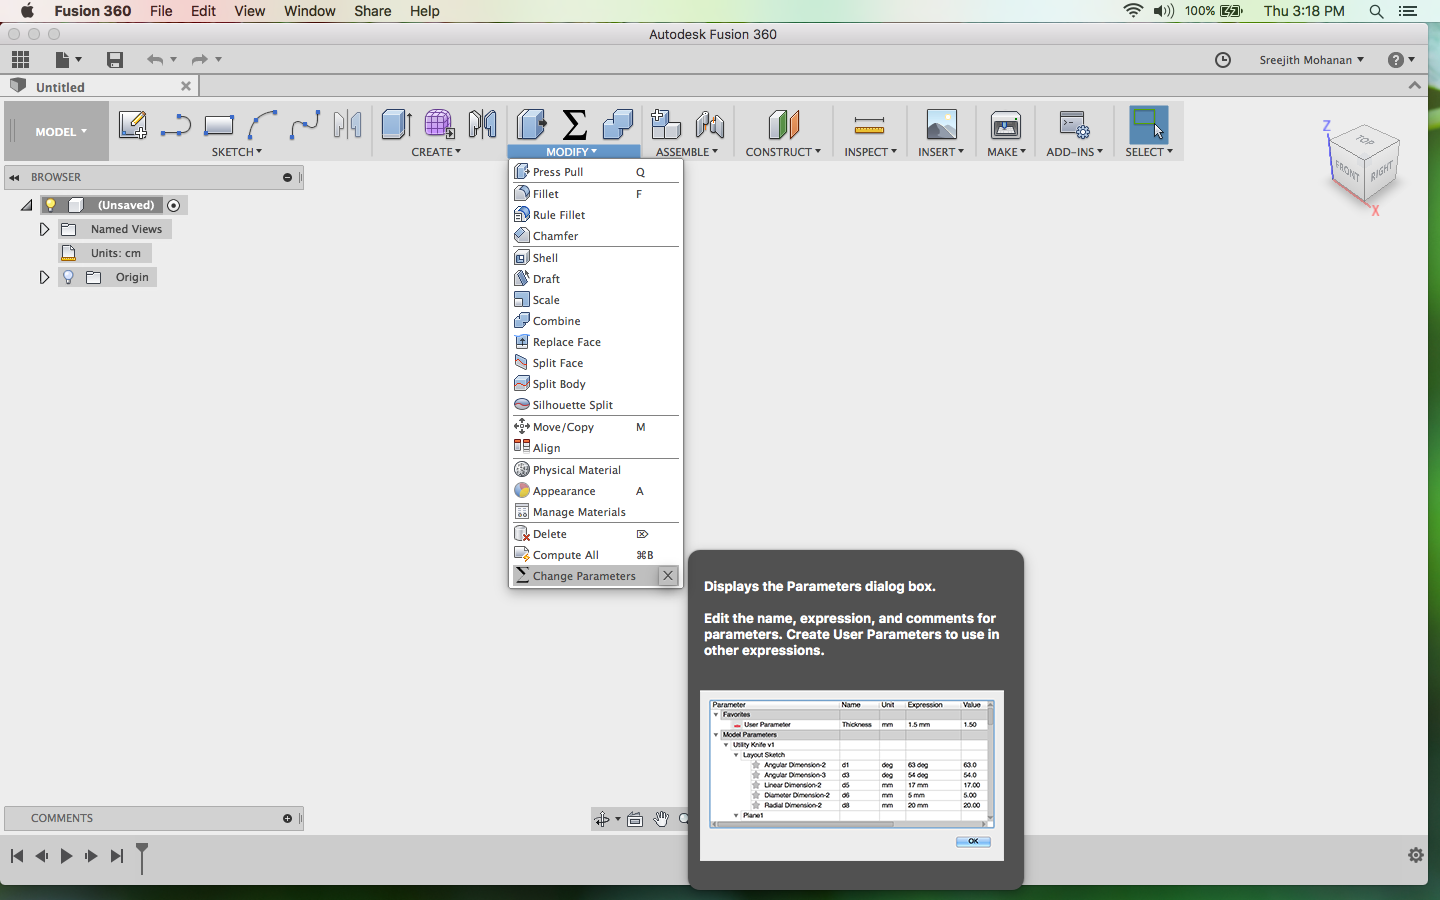Add a comment with the plus button
The height and width of the screenshot is (900, 1440).
coord(287,818)
